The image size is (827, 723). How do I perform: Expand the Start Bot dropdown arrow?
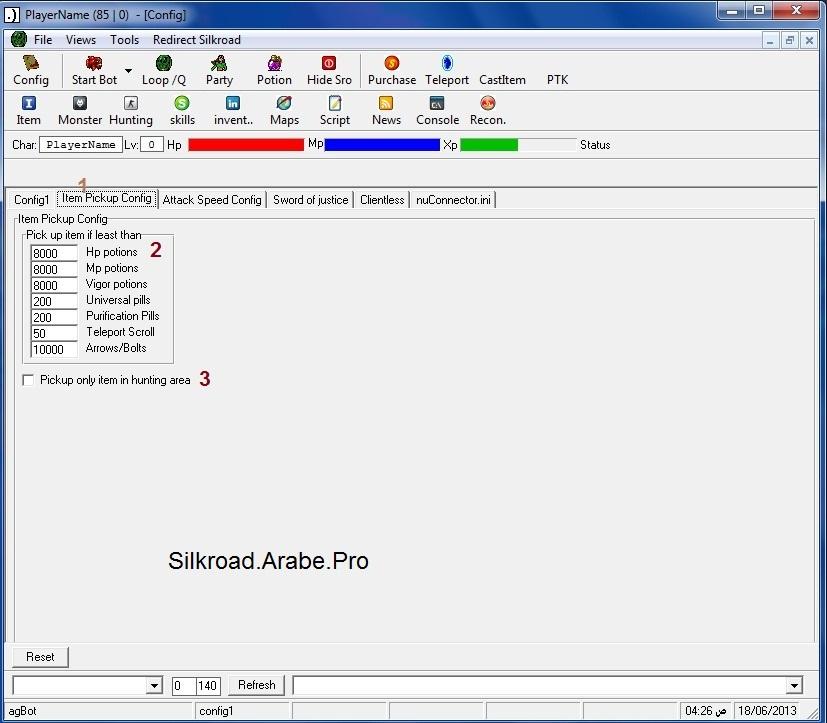128,71
